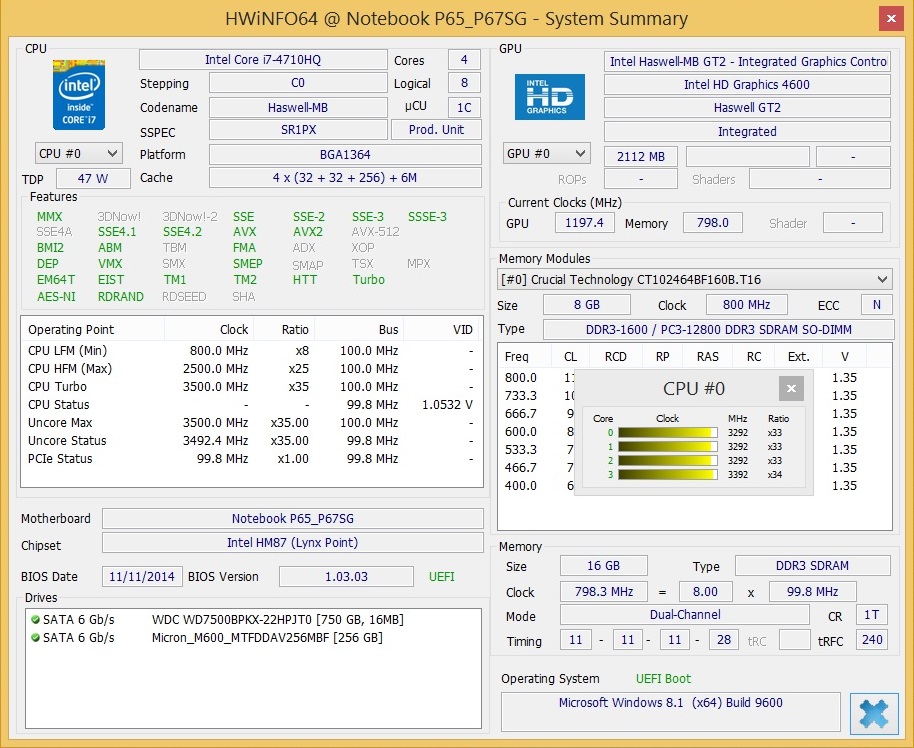Click the Dual-Channel mode field
914x748 pixels.
[685, 614]
